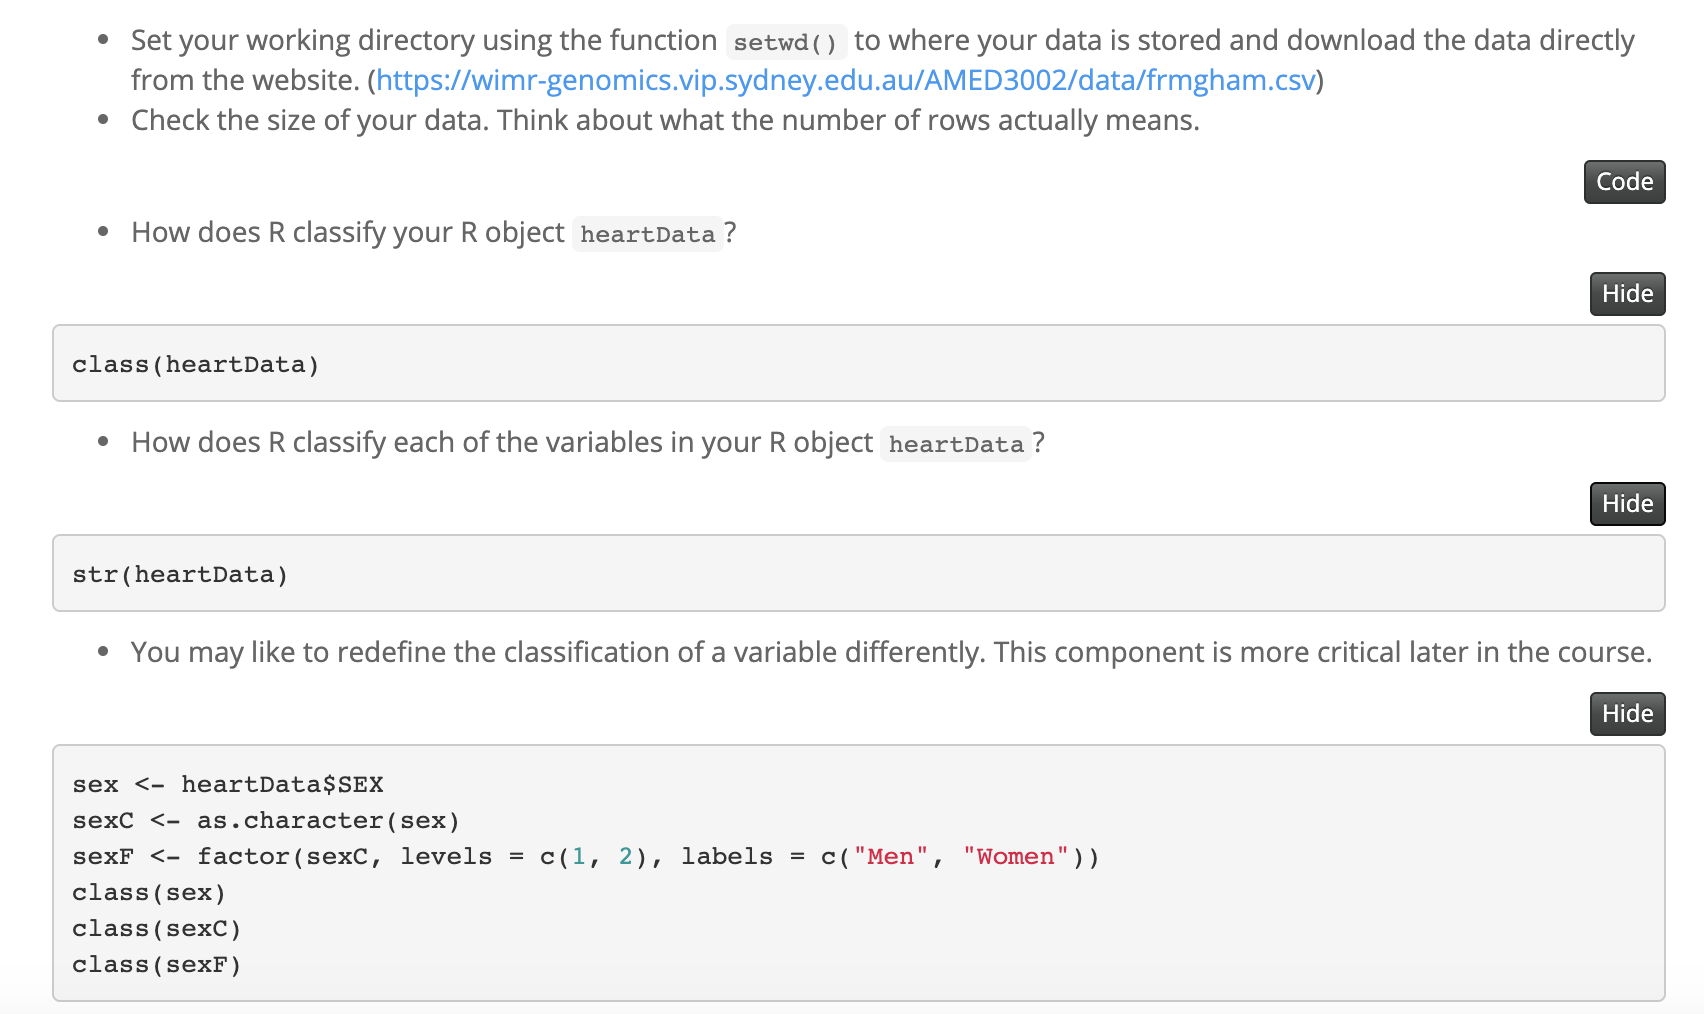Screen dimensions: 1704x1014
Task: Click the inline setwd() code text
Action: (785, 42)
